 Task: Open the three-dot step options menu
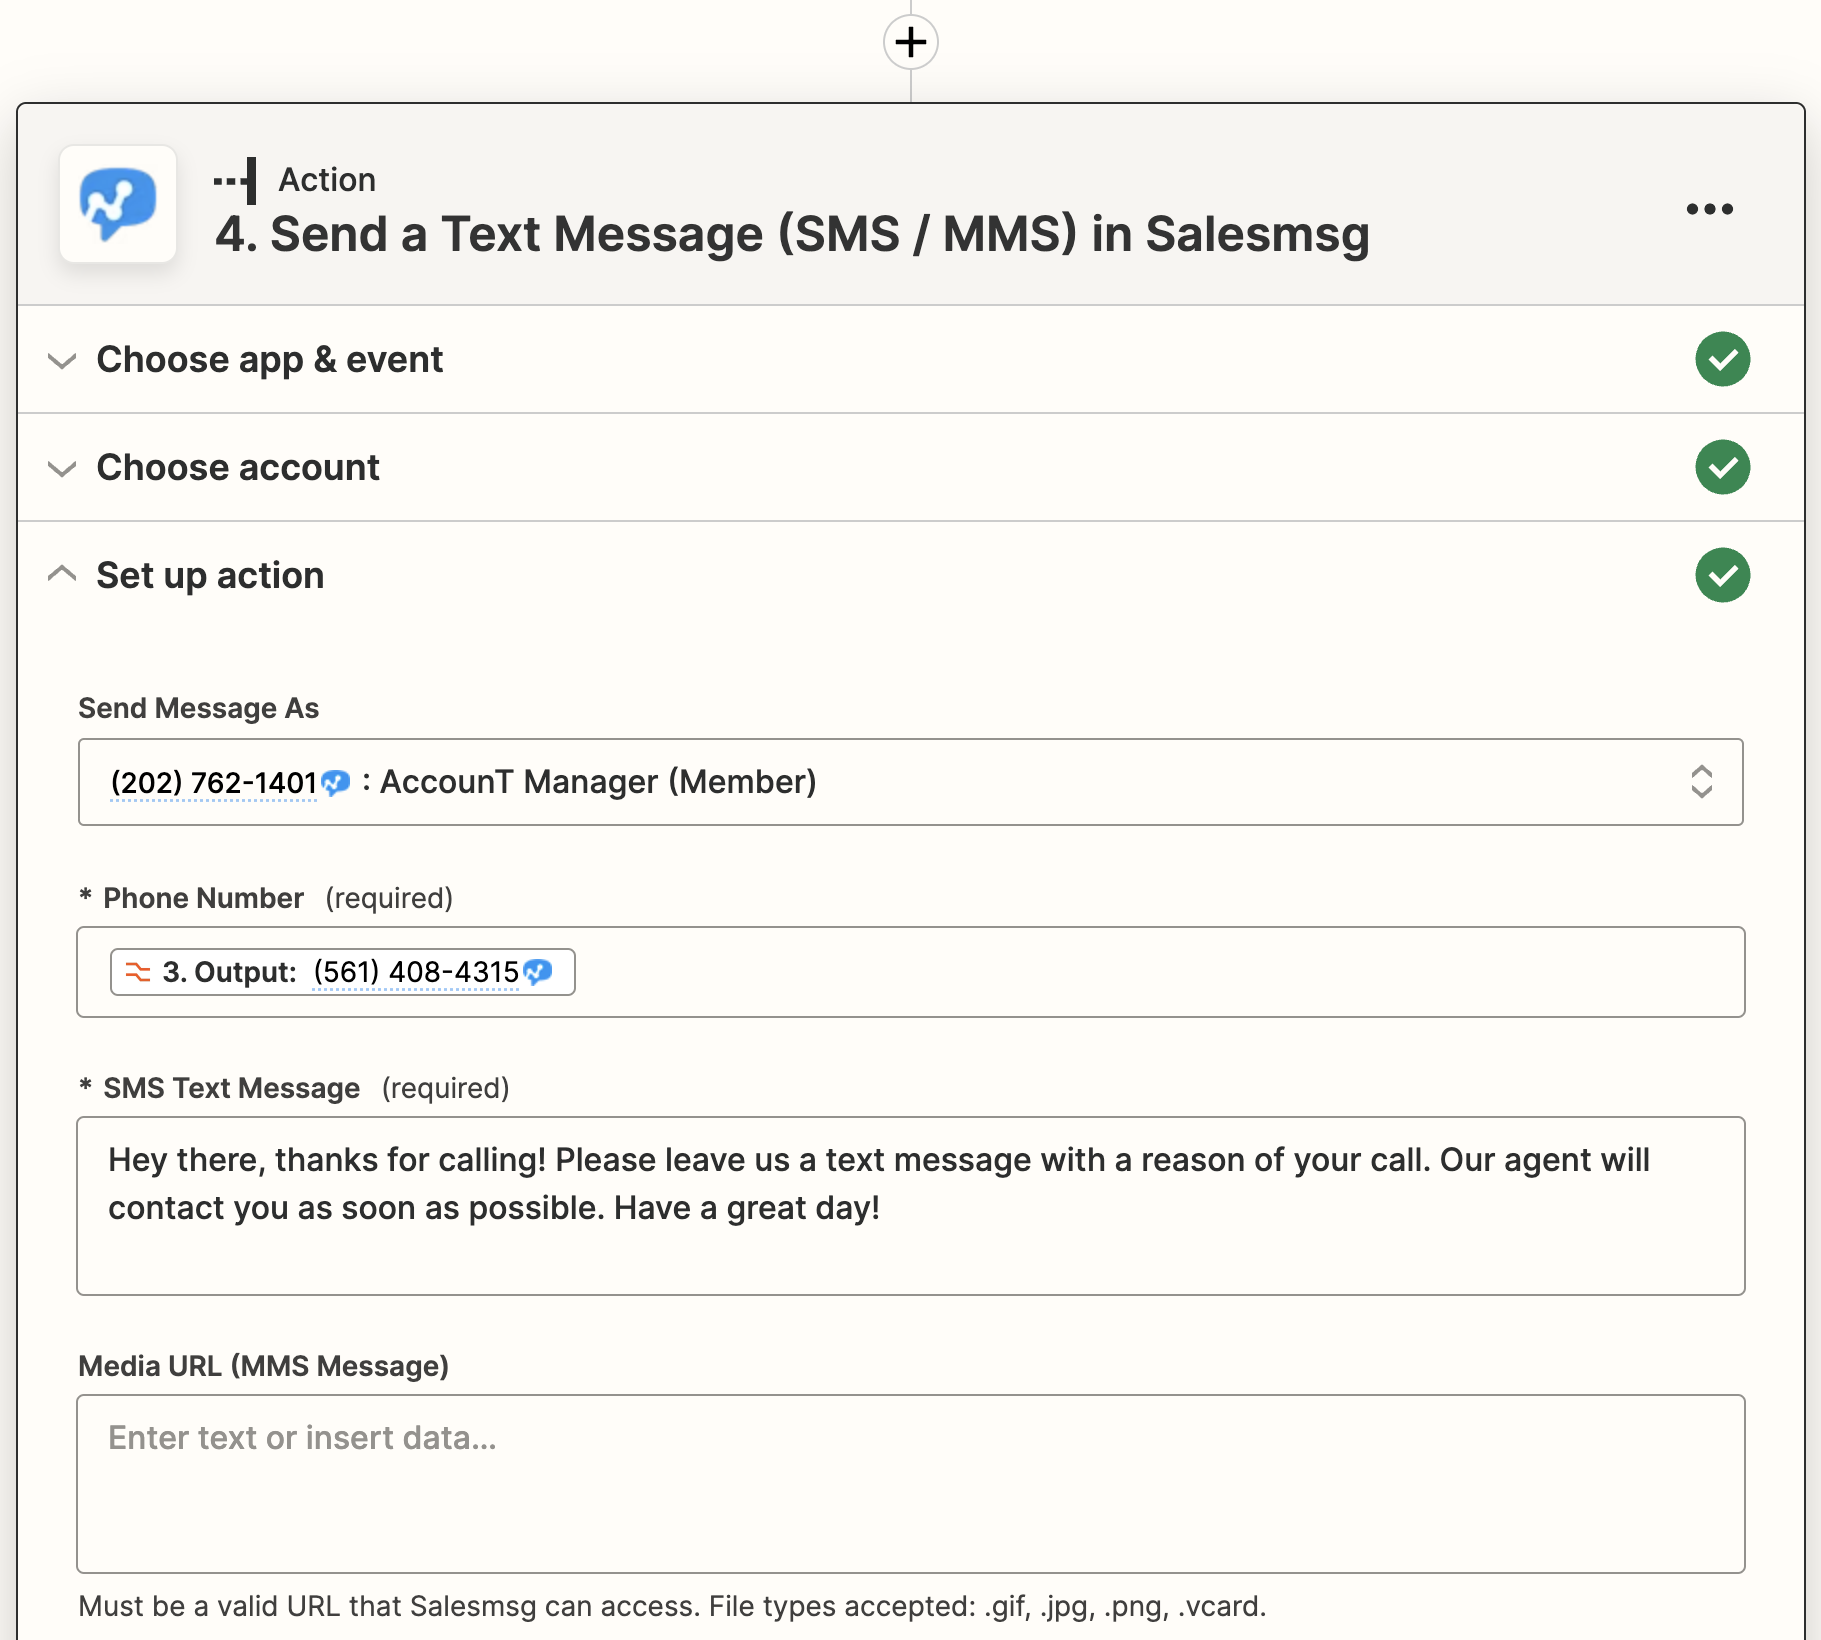(x=1709, y=208)
